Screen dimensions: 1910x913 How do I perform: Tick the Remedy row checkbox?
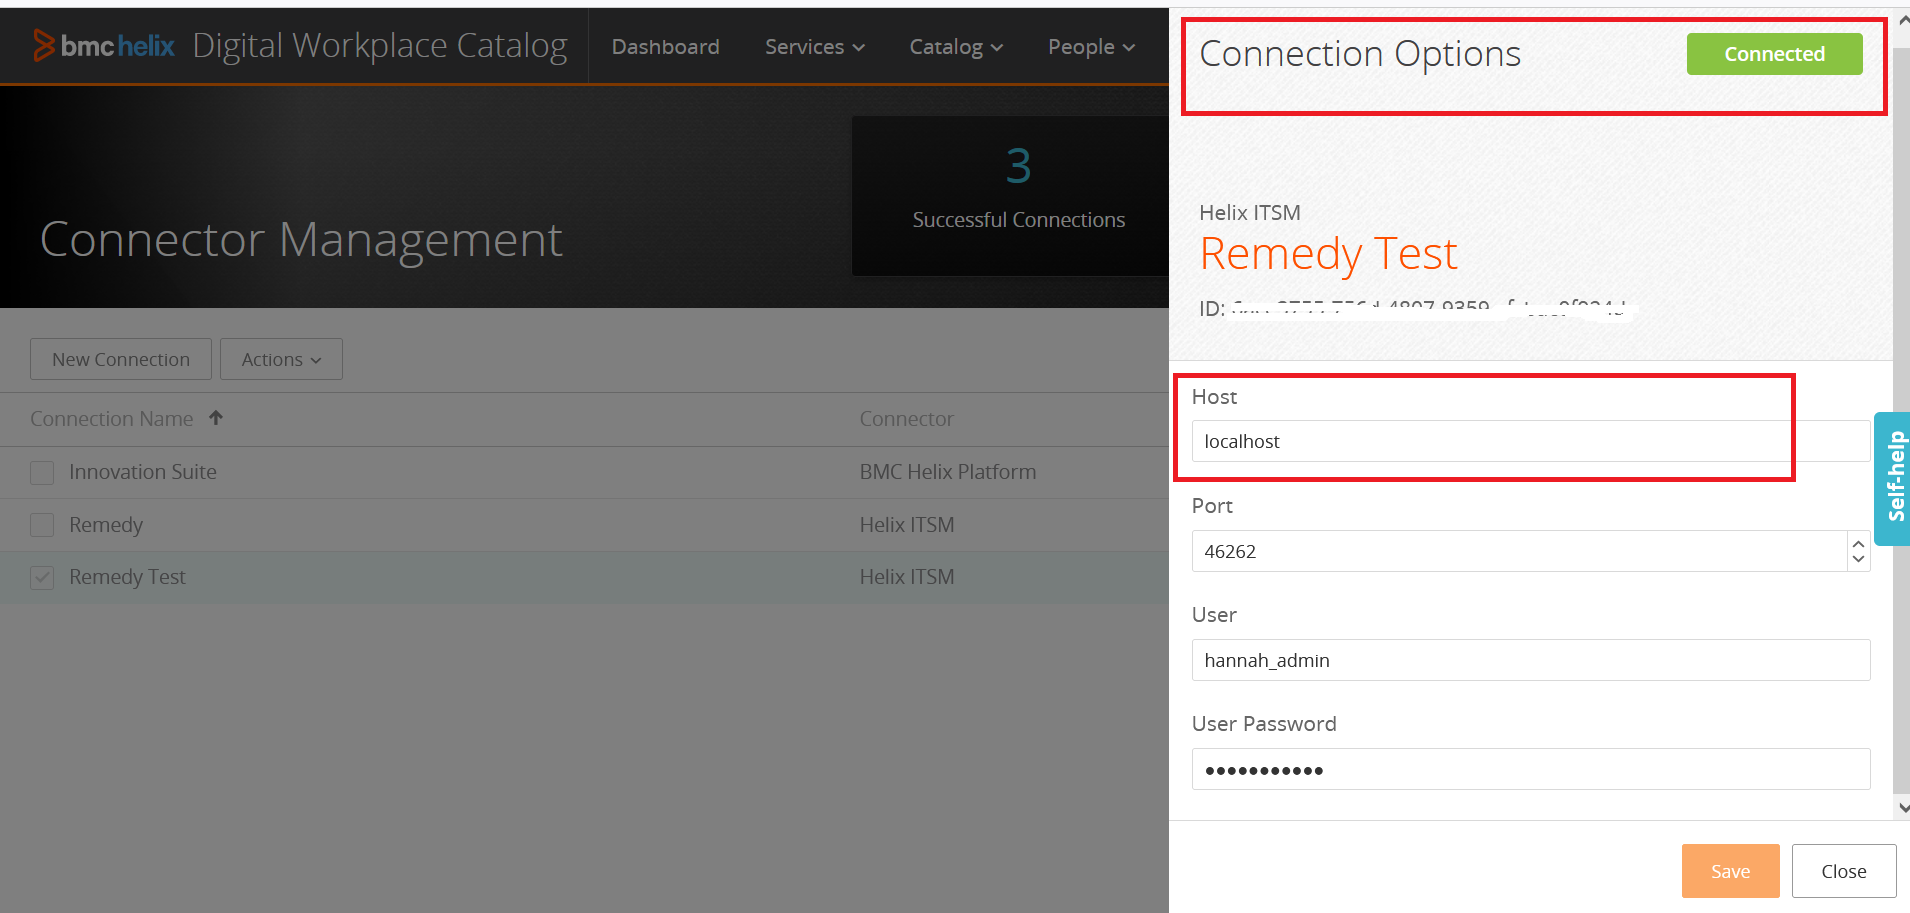(x=42, y=525)
